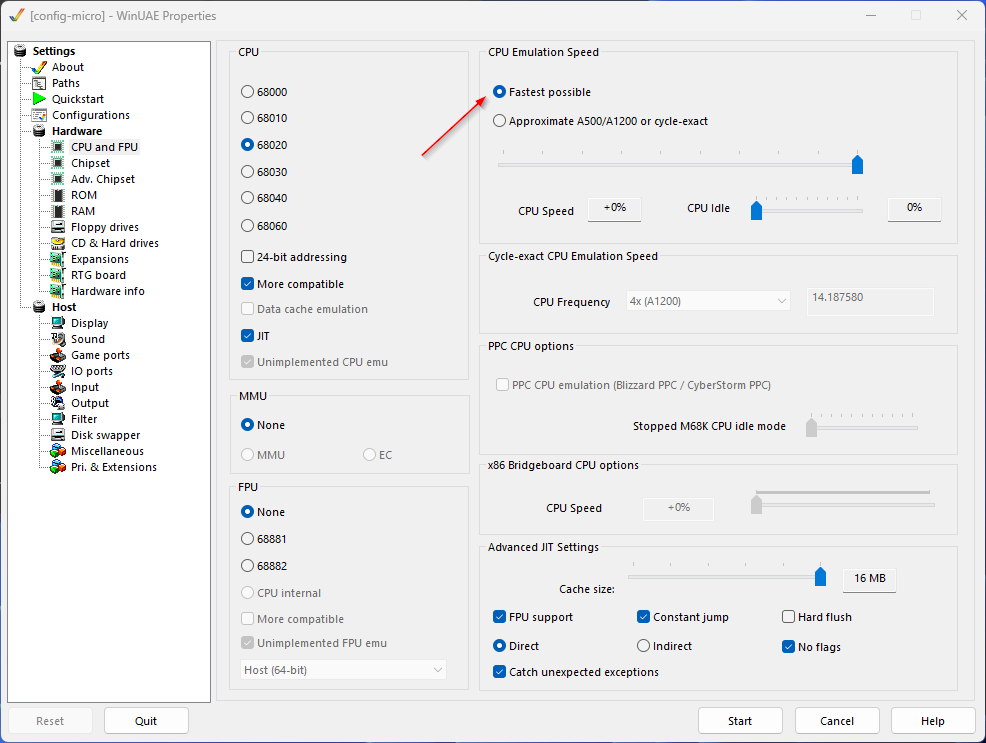Select the Indirect JIT mode

(643, 646)
